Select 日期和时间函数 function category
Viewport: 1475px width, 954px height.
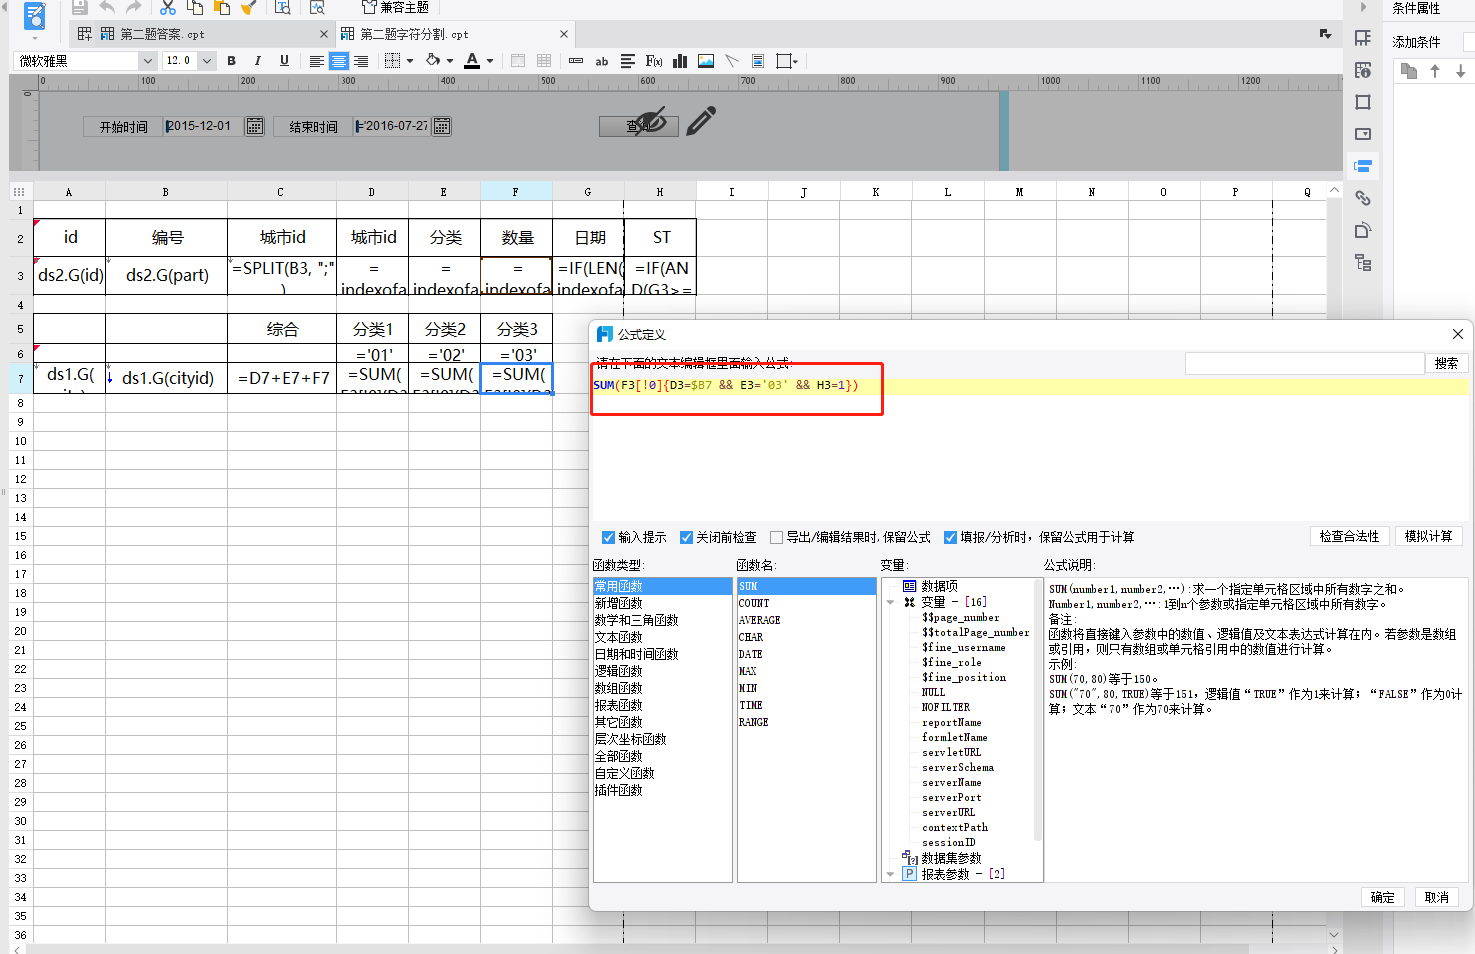click(x=637, y=654)
